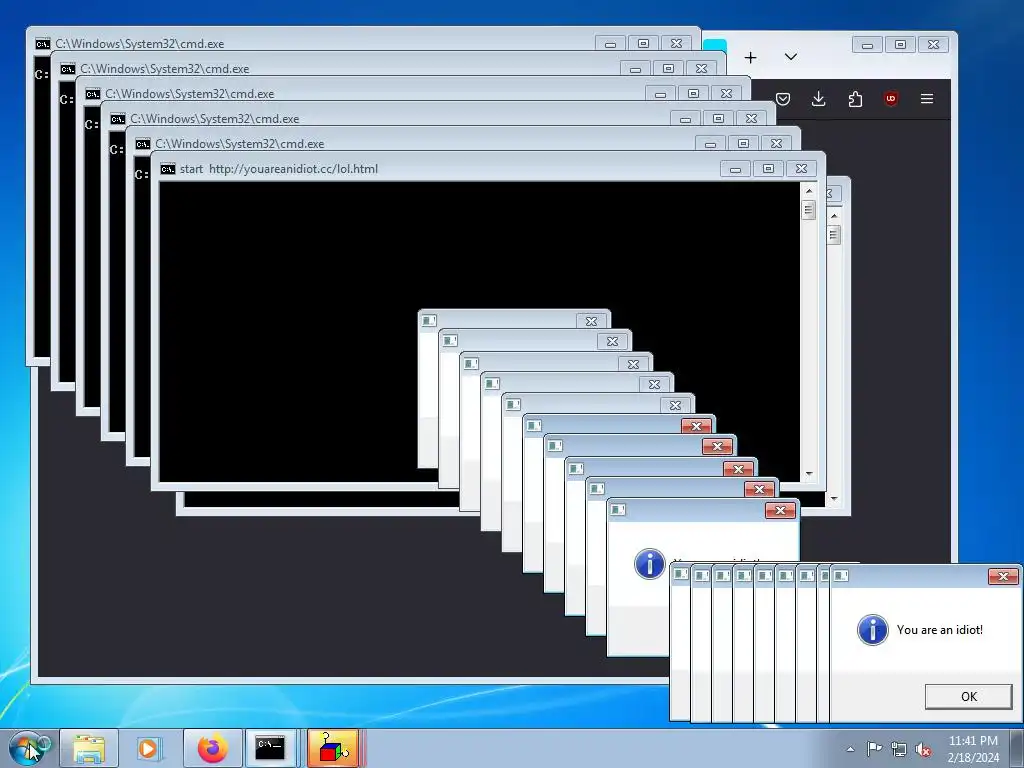Click scrollbar thumb in 'start http://youareanidiot.cc' window
Screen dimensions: 1024x768
809,210
